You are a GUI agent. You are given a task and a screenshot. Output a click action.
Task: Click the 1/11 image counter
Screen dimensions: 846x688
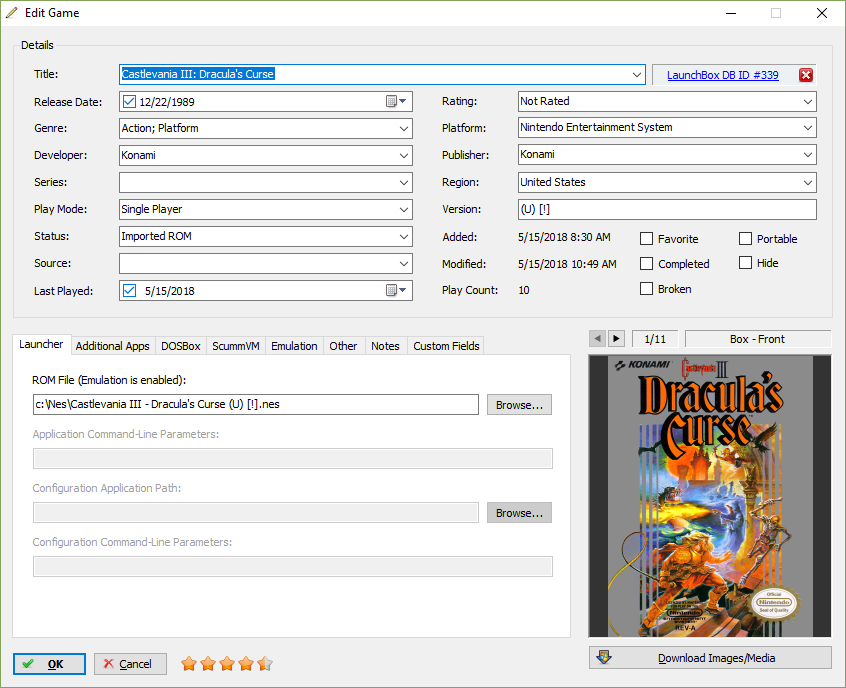pyautogui.click(x=655, y=339)
